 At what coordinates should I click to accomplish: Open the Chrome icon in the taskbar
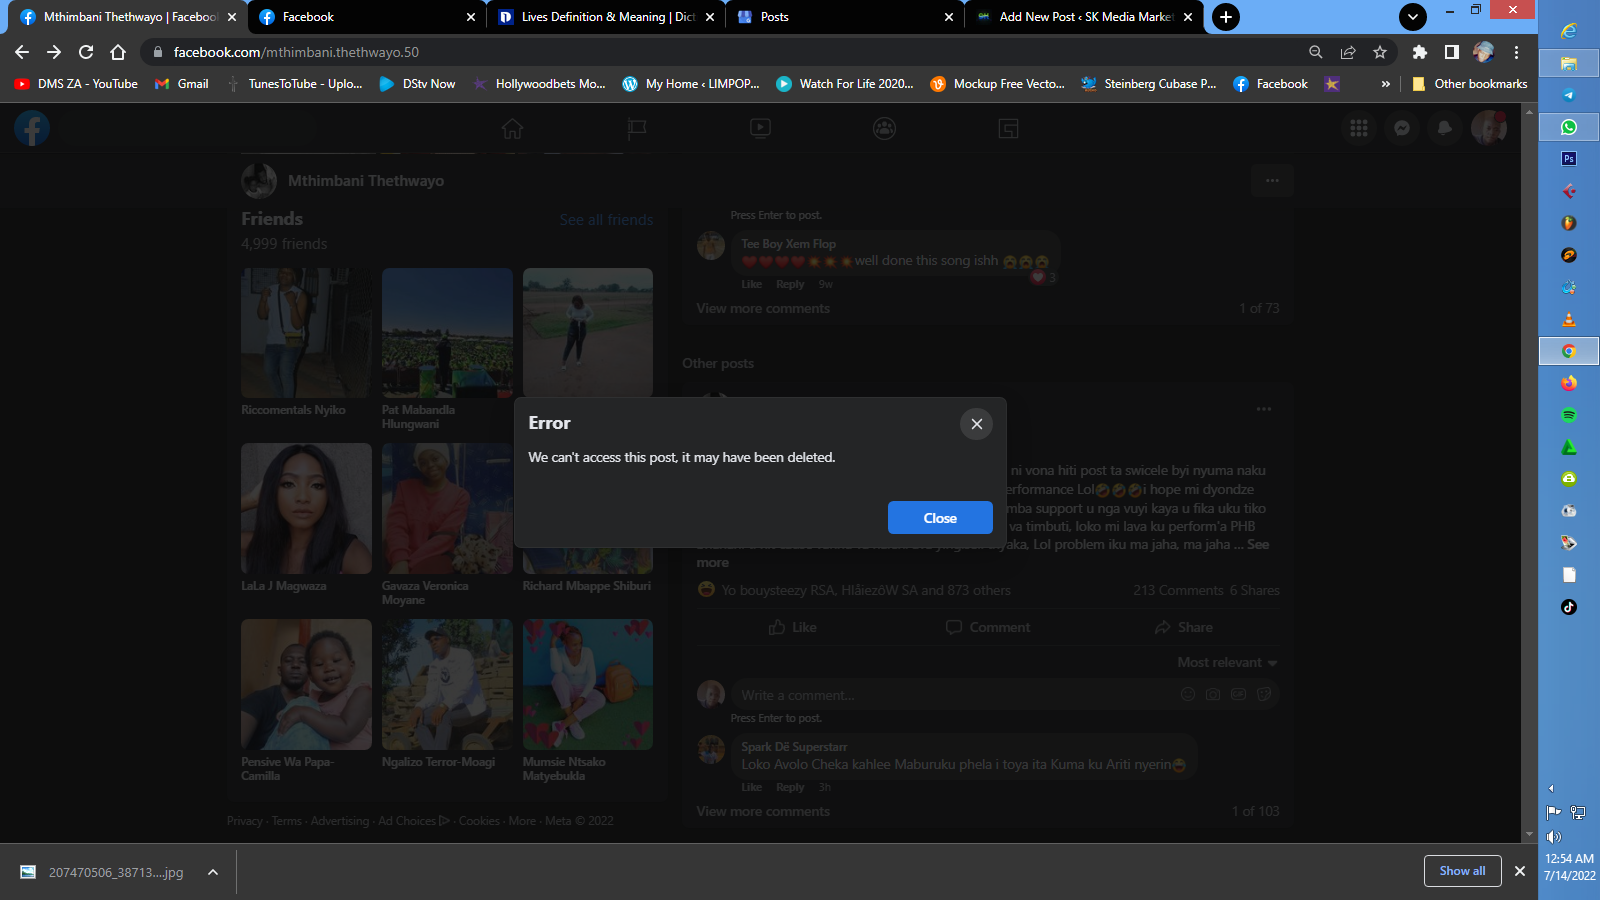point(1569,351)
